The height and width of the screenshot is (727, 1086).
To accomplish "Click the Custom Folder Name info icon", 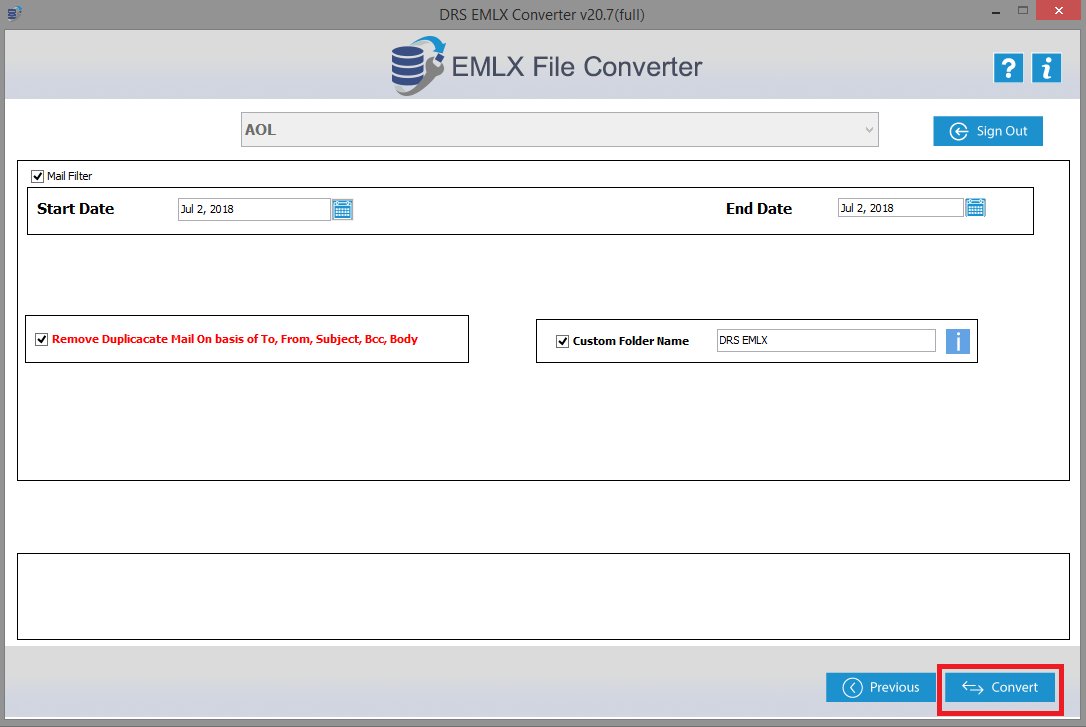I will [957, 341].
